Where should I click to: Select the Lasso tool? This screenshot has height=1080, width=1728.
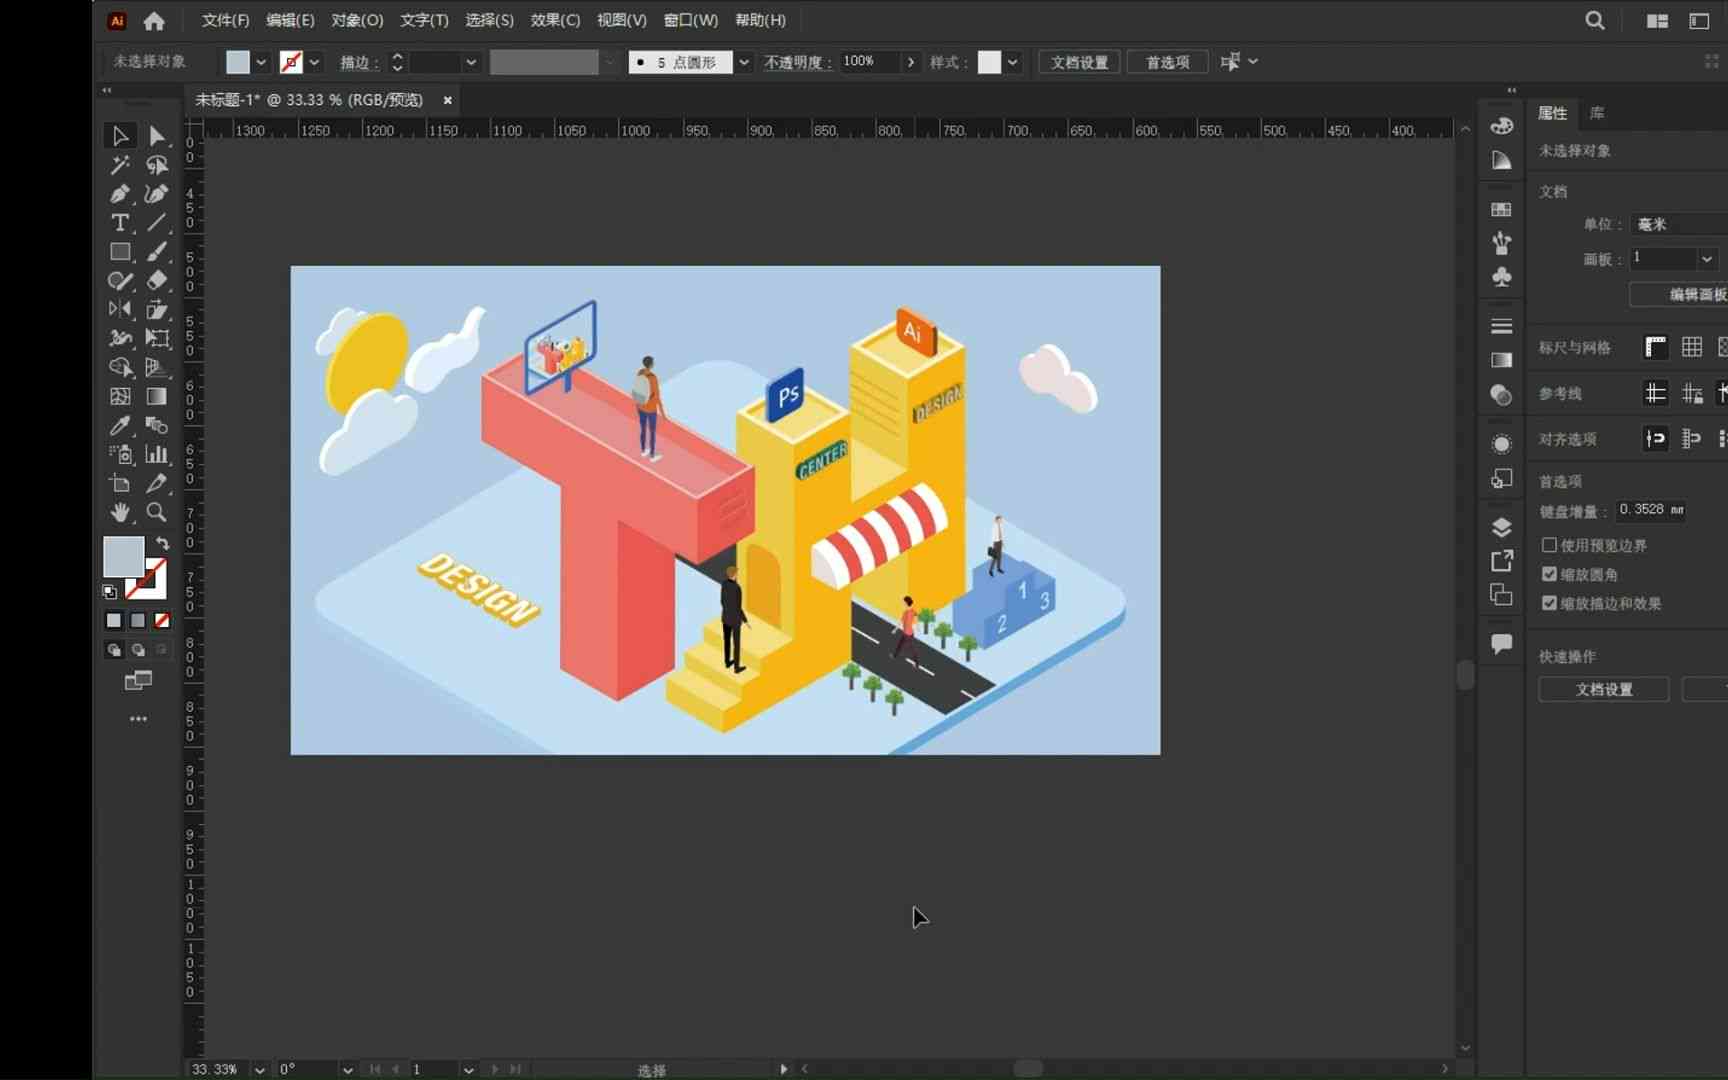157,165
